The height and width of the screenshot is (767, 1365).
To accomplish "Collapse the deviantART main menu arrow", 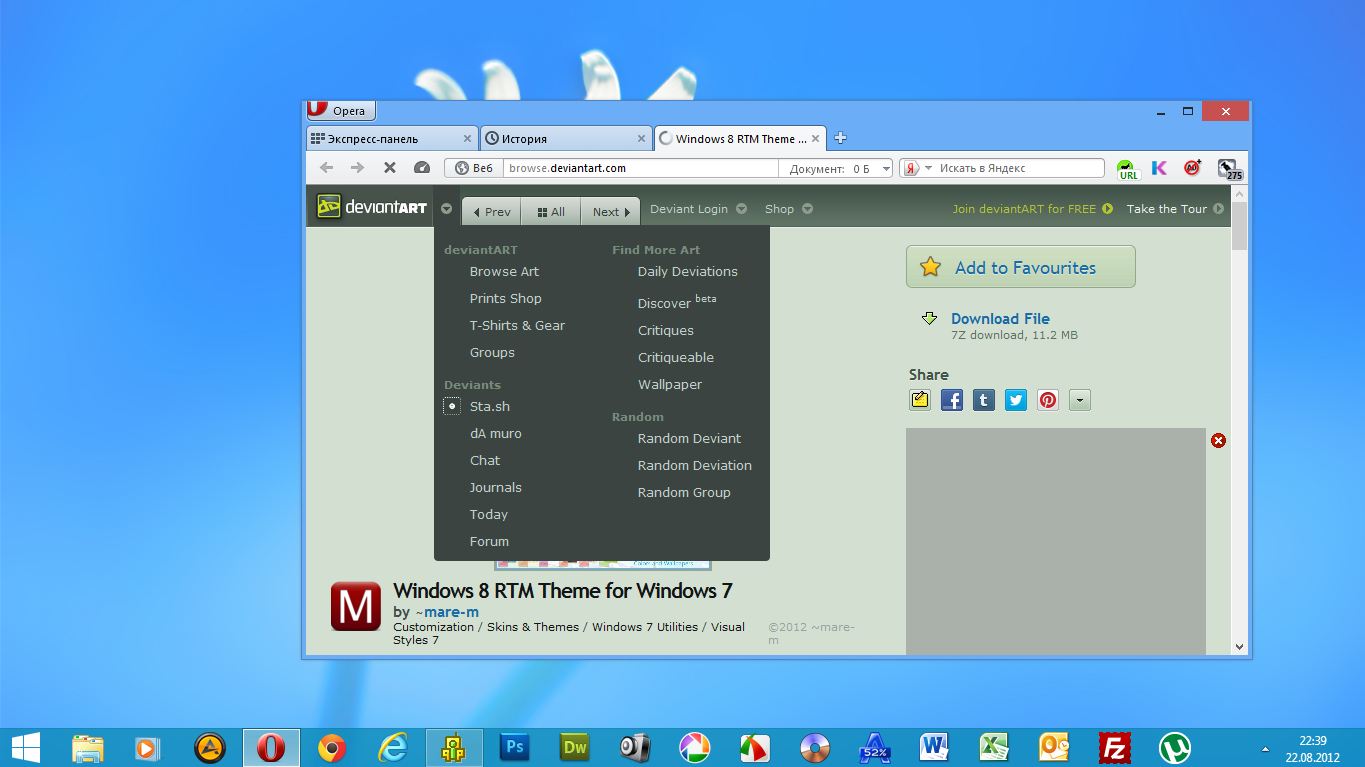I will [x=446, y=210].
